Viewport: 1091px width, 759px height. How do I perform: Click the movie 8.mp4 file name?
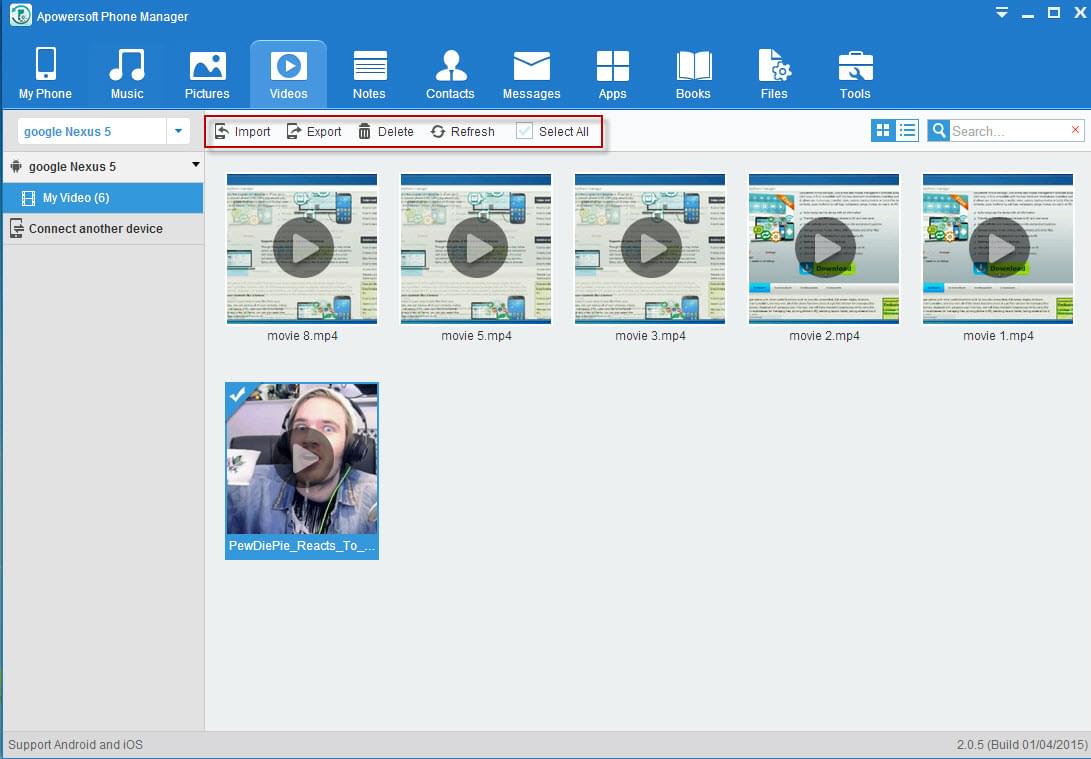click(302, 336)
